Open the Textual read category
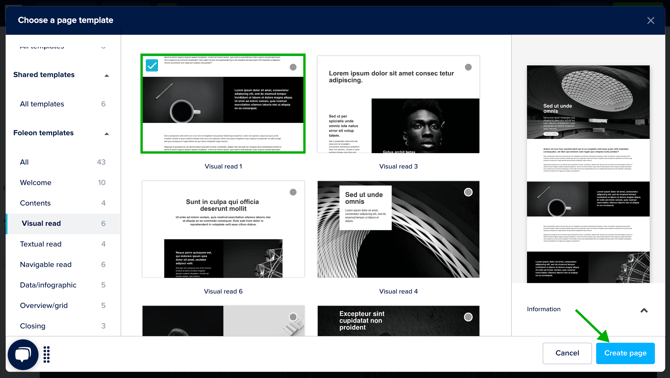The height and width of the screenshot is (378, 670). 63,244
